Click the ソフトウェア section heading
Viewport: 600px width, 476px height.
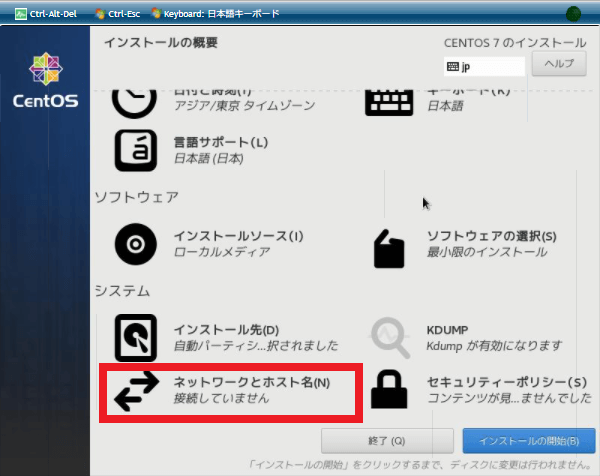coord(137,197)
